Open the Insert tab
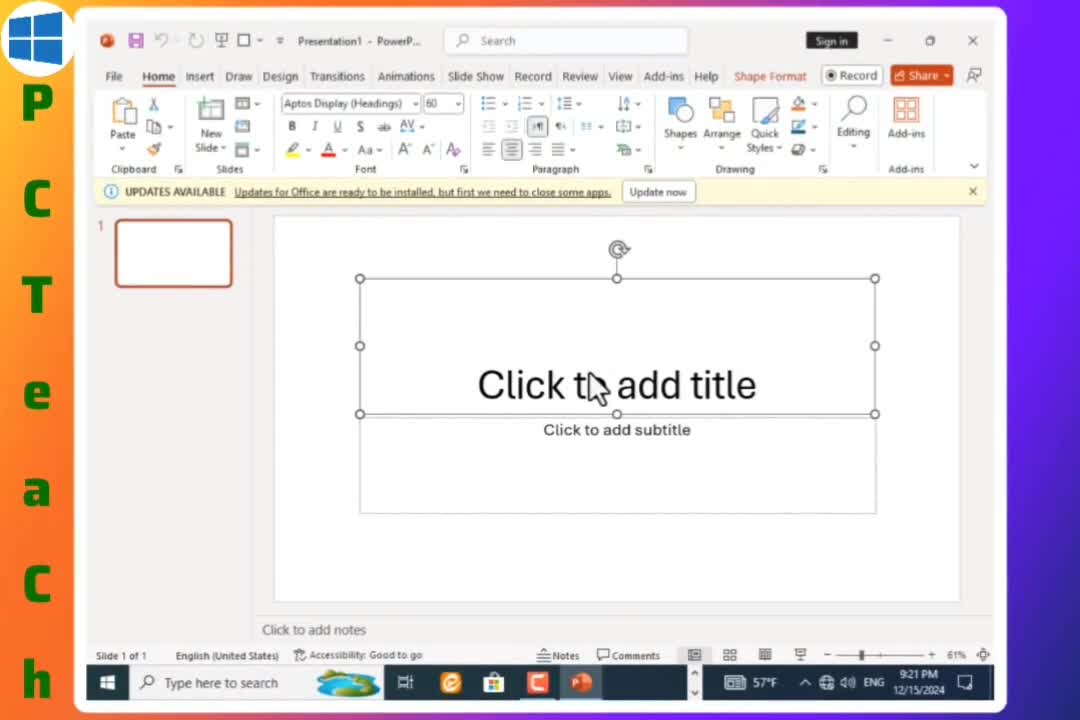Screen dimensions: 1080x720 pyautogui.click(x=200, y=76)
